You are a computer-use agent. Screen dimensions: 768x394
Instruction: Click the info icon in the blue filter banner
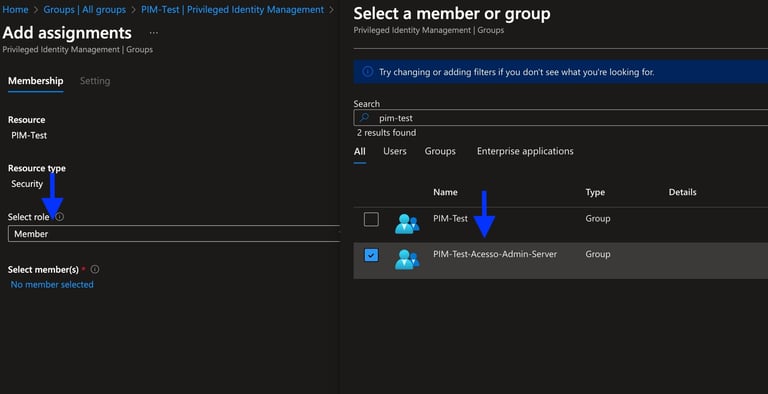pyautogui.click(x=367, y=72)
